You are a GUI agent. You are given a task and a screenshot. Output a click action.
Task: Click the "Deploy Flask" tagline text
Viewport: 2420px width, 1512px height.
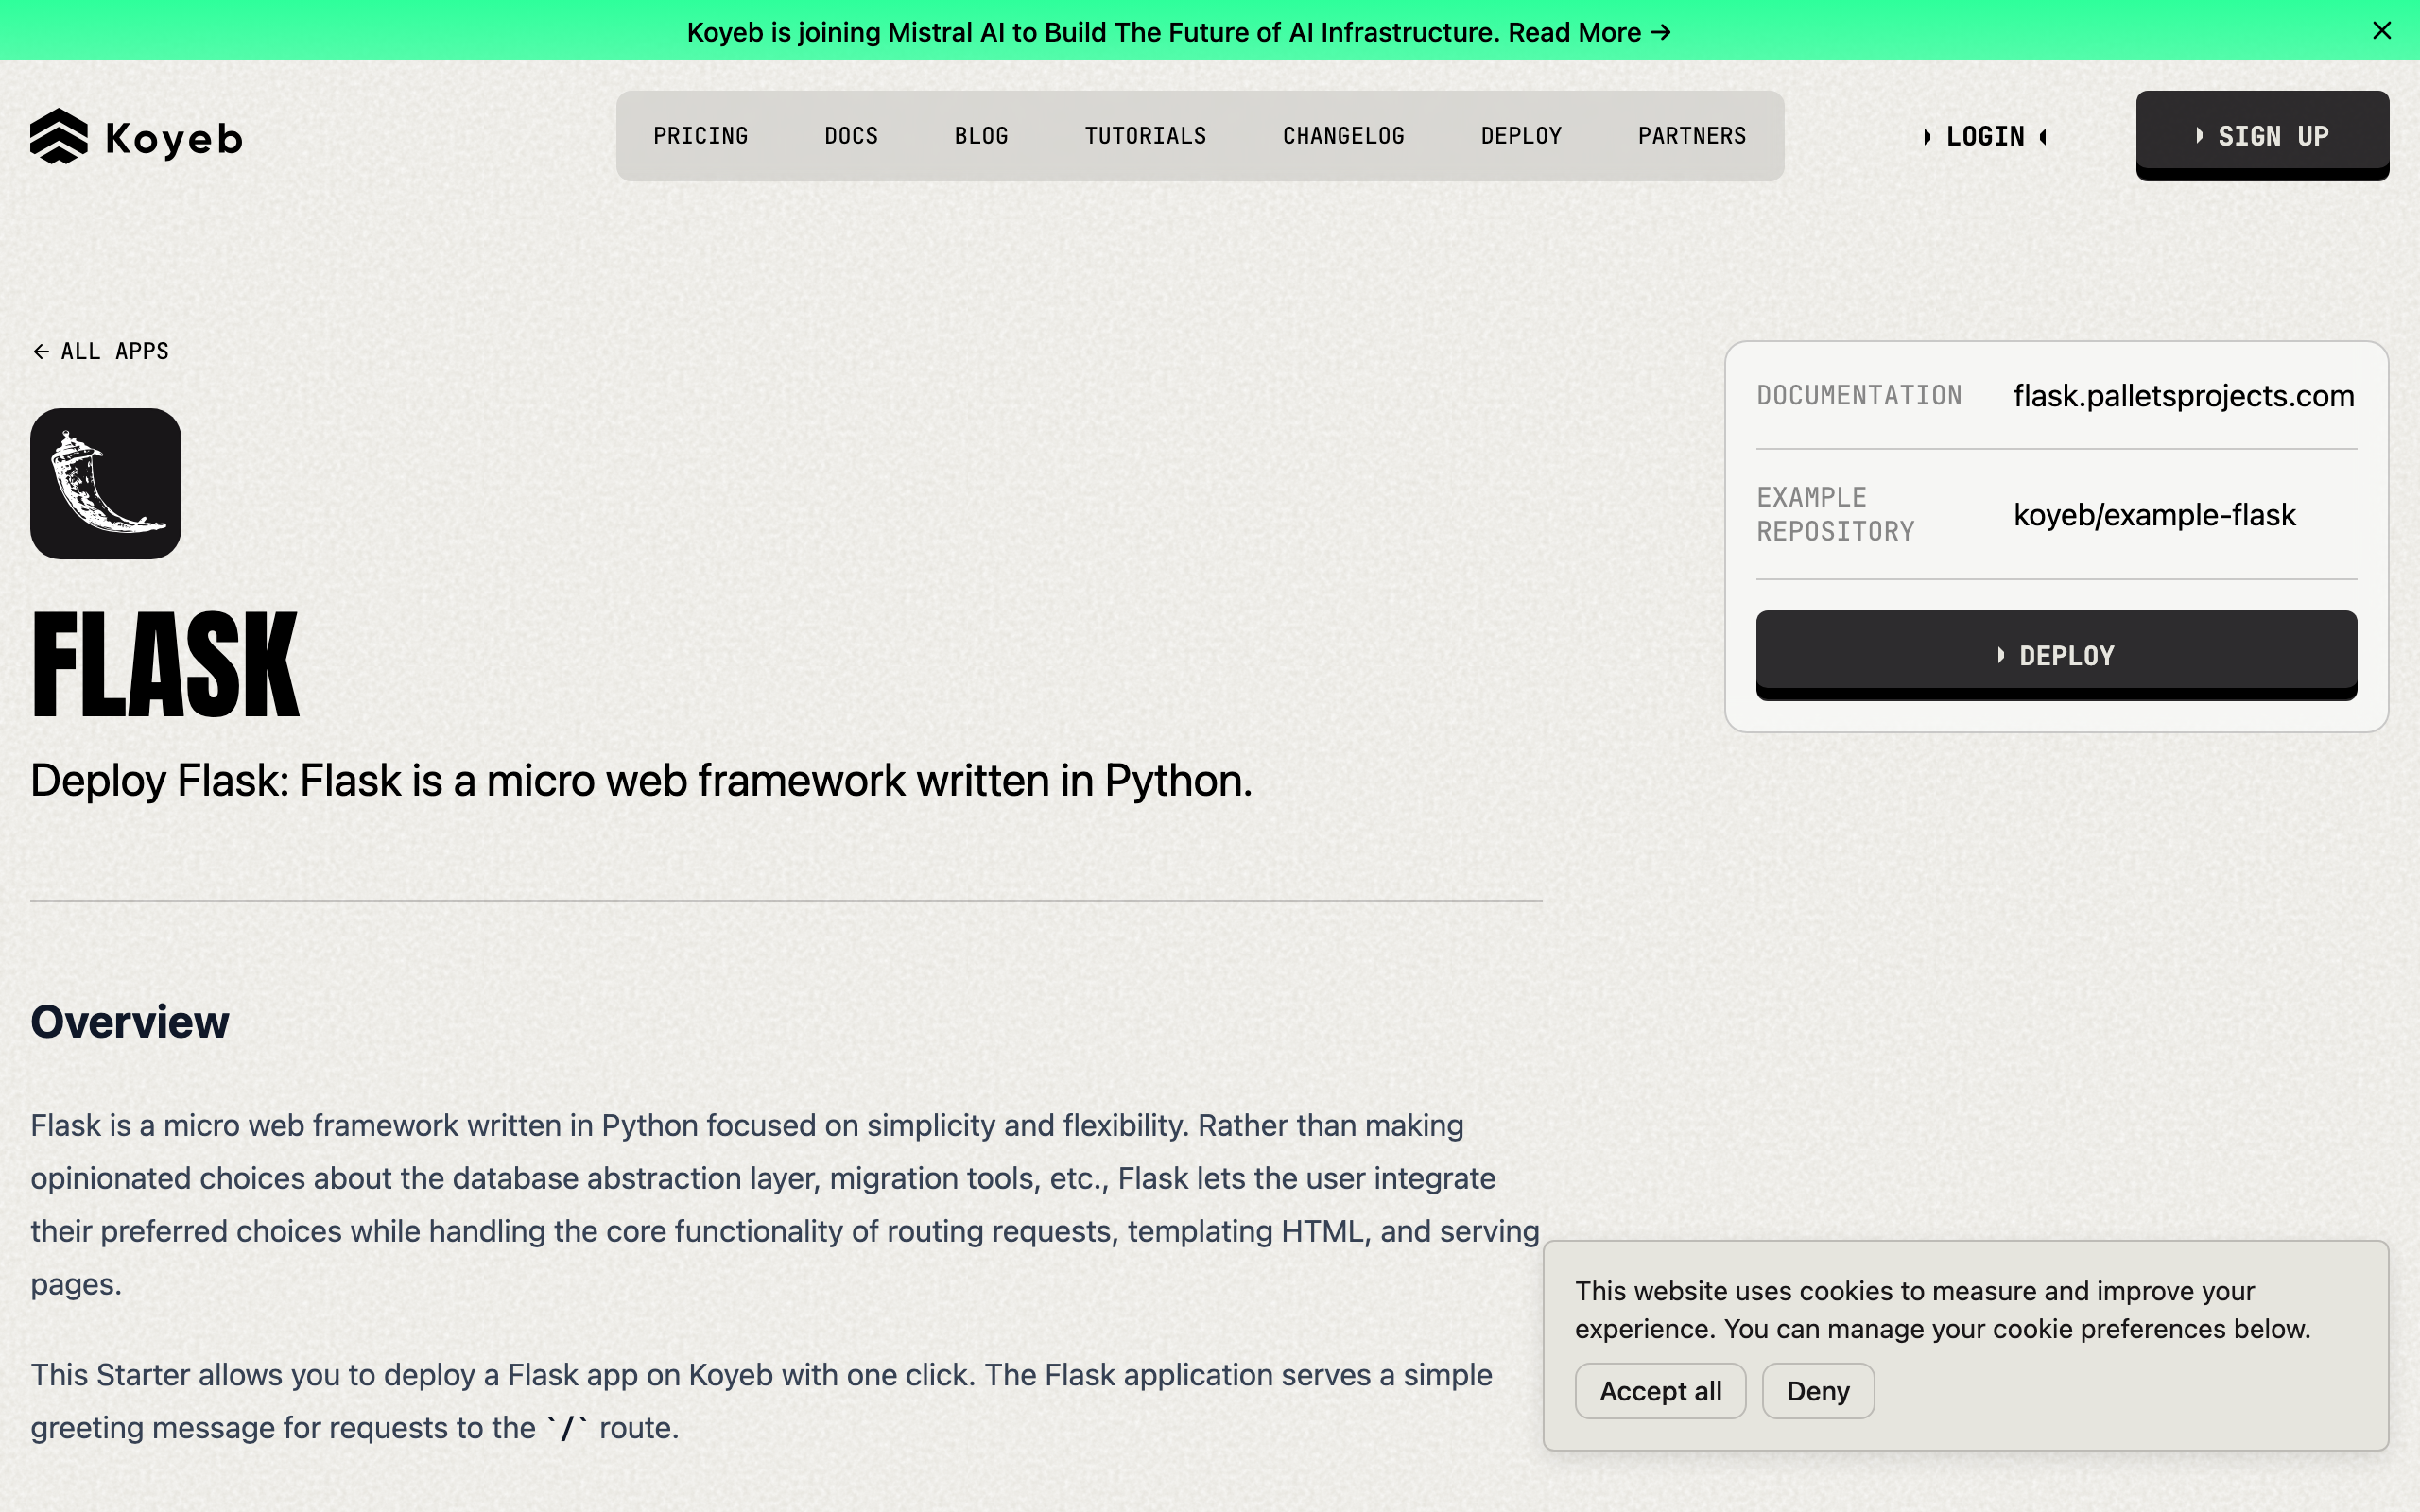pyautogui.click(x=641, y=781)
